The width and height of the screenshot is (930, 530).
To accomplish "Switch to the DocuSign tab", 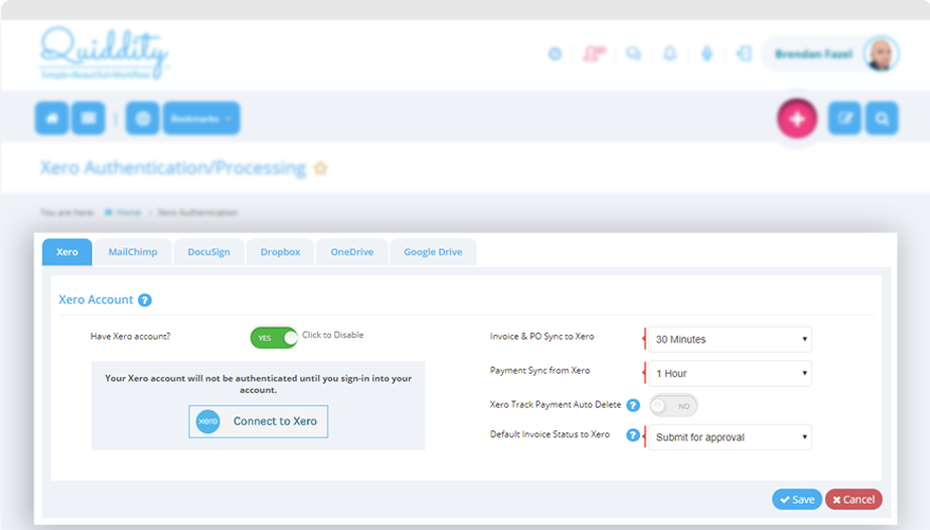I will point(209,252).
